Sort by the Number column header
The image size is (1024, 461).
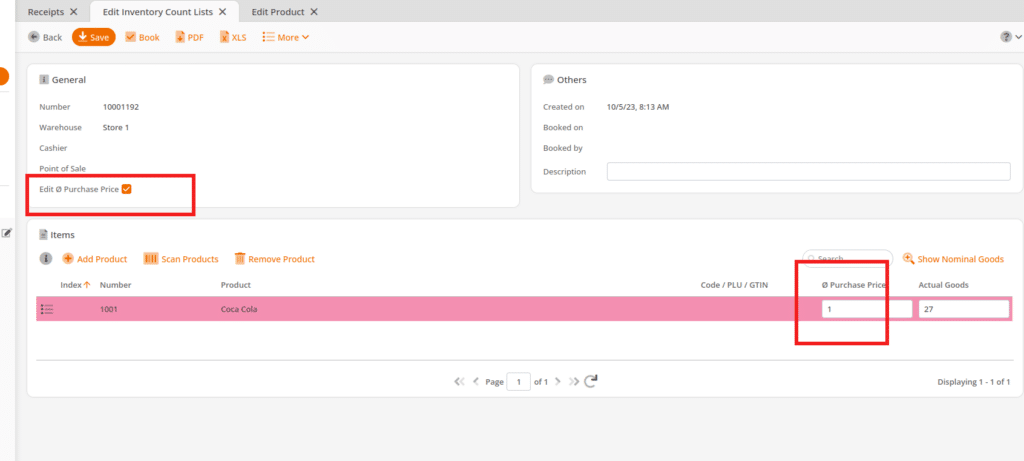pyautogui.click(x=116, y=285)
